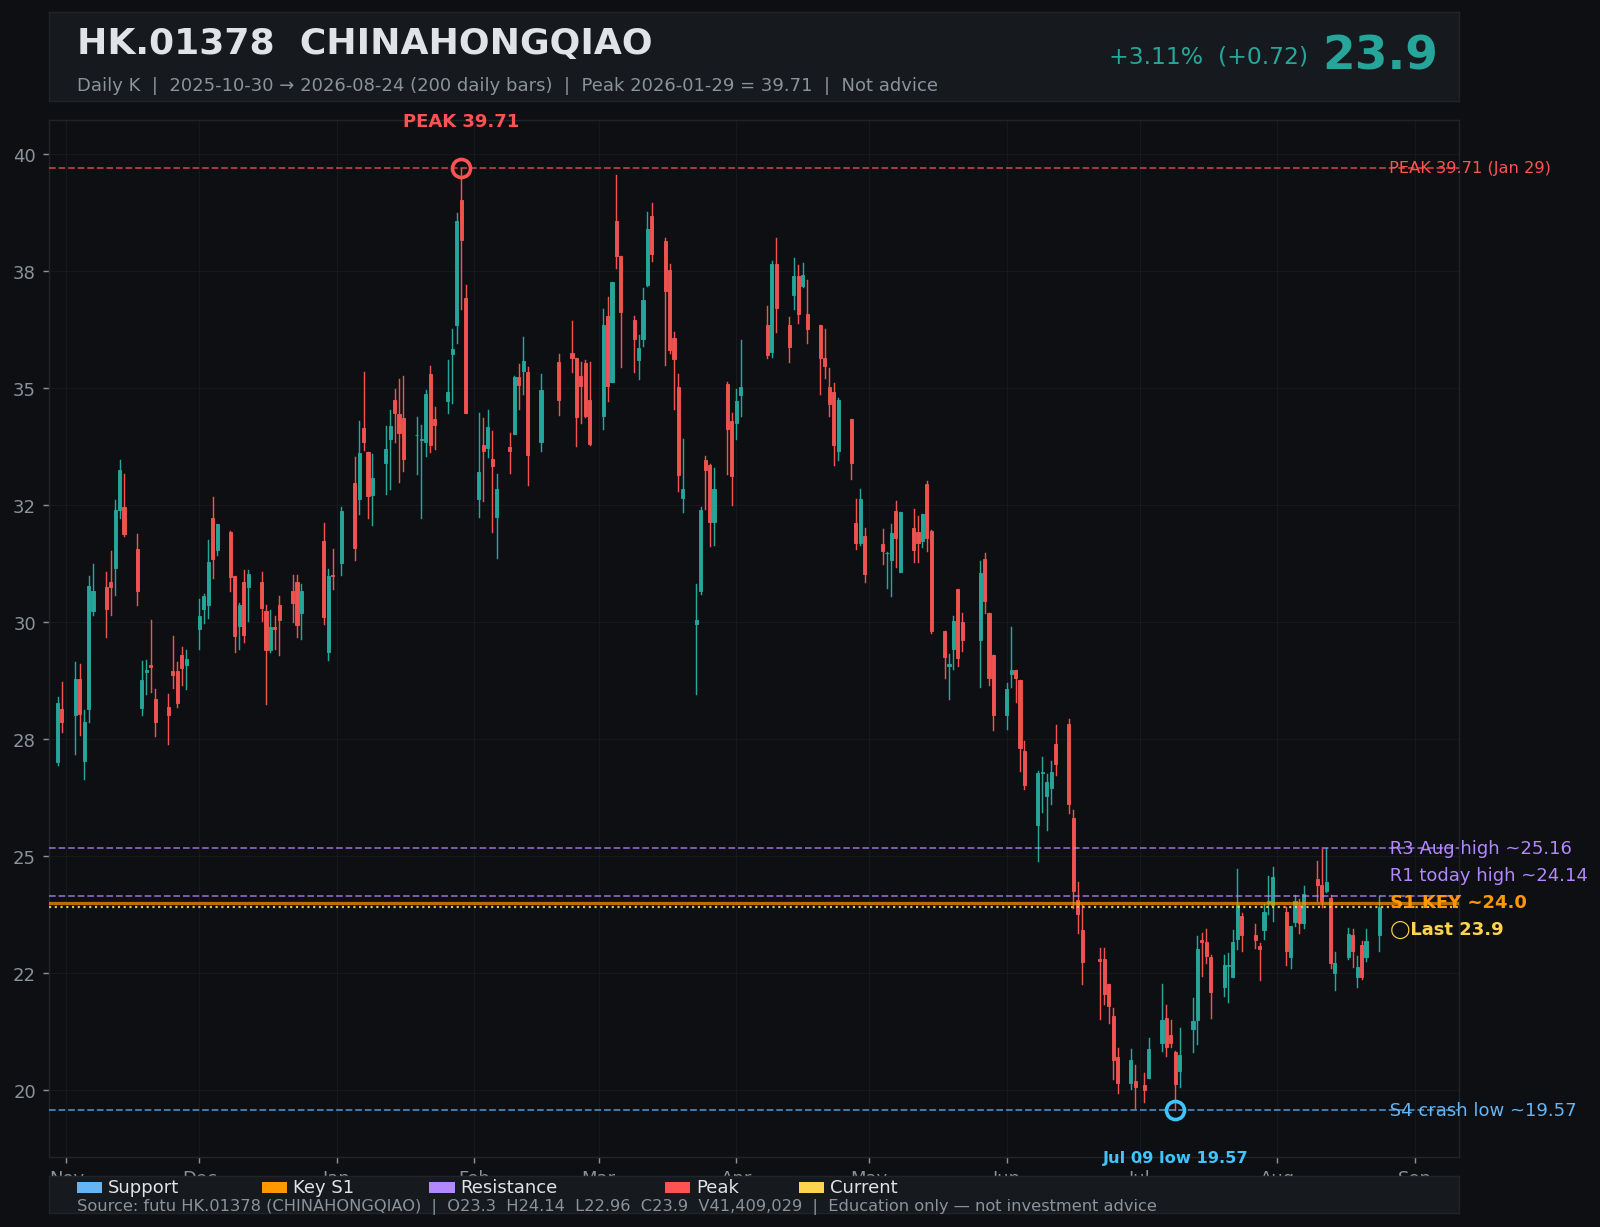Click the +3.11% (+0.72) change text
This screenshot has height=1227, width=1600.
(1208, 57)
